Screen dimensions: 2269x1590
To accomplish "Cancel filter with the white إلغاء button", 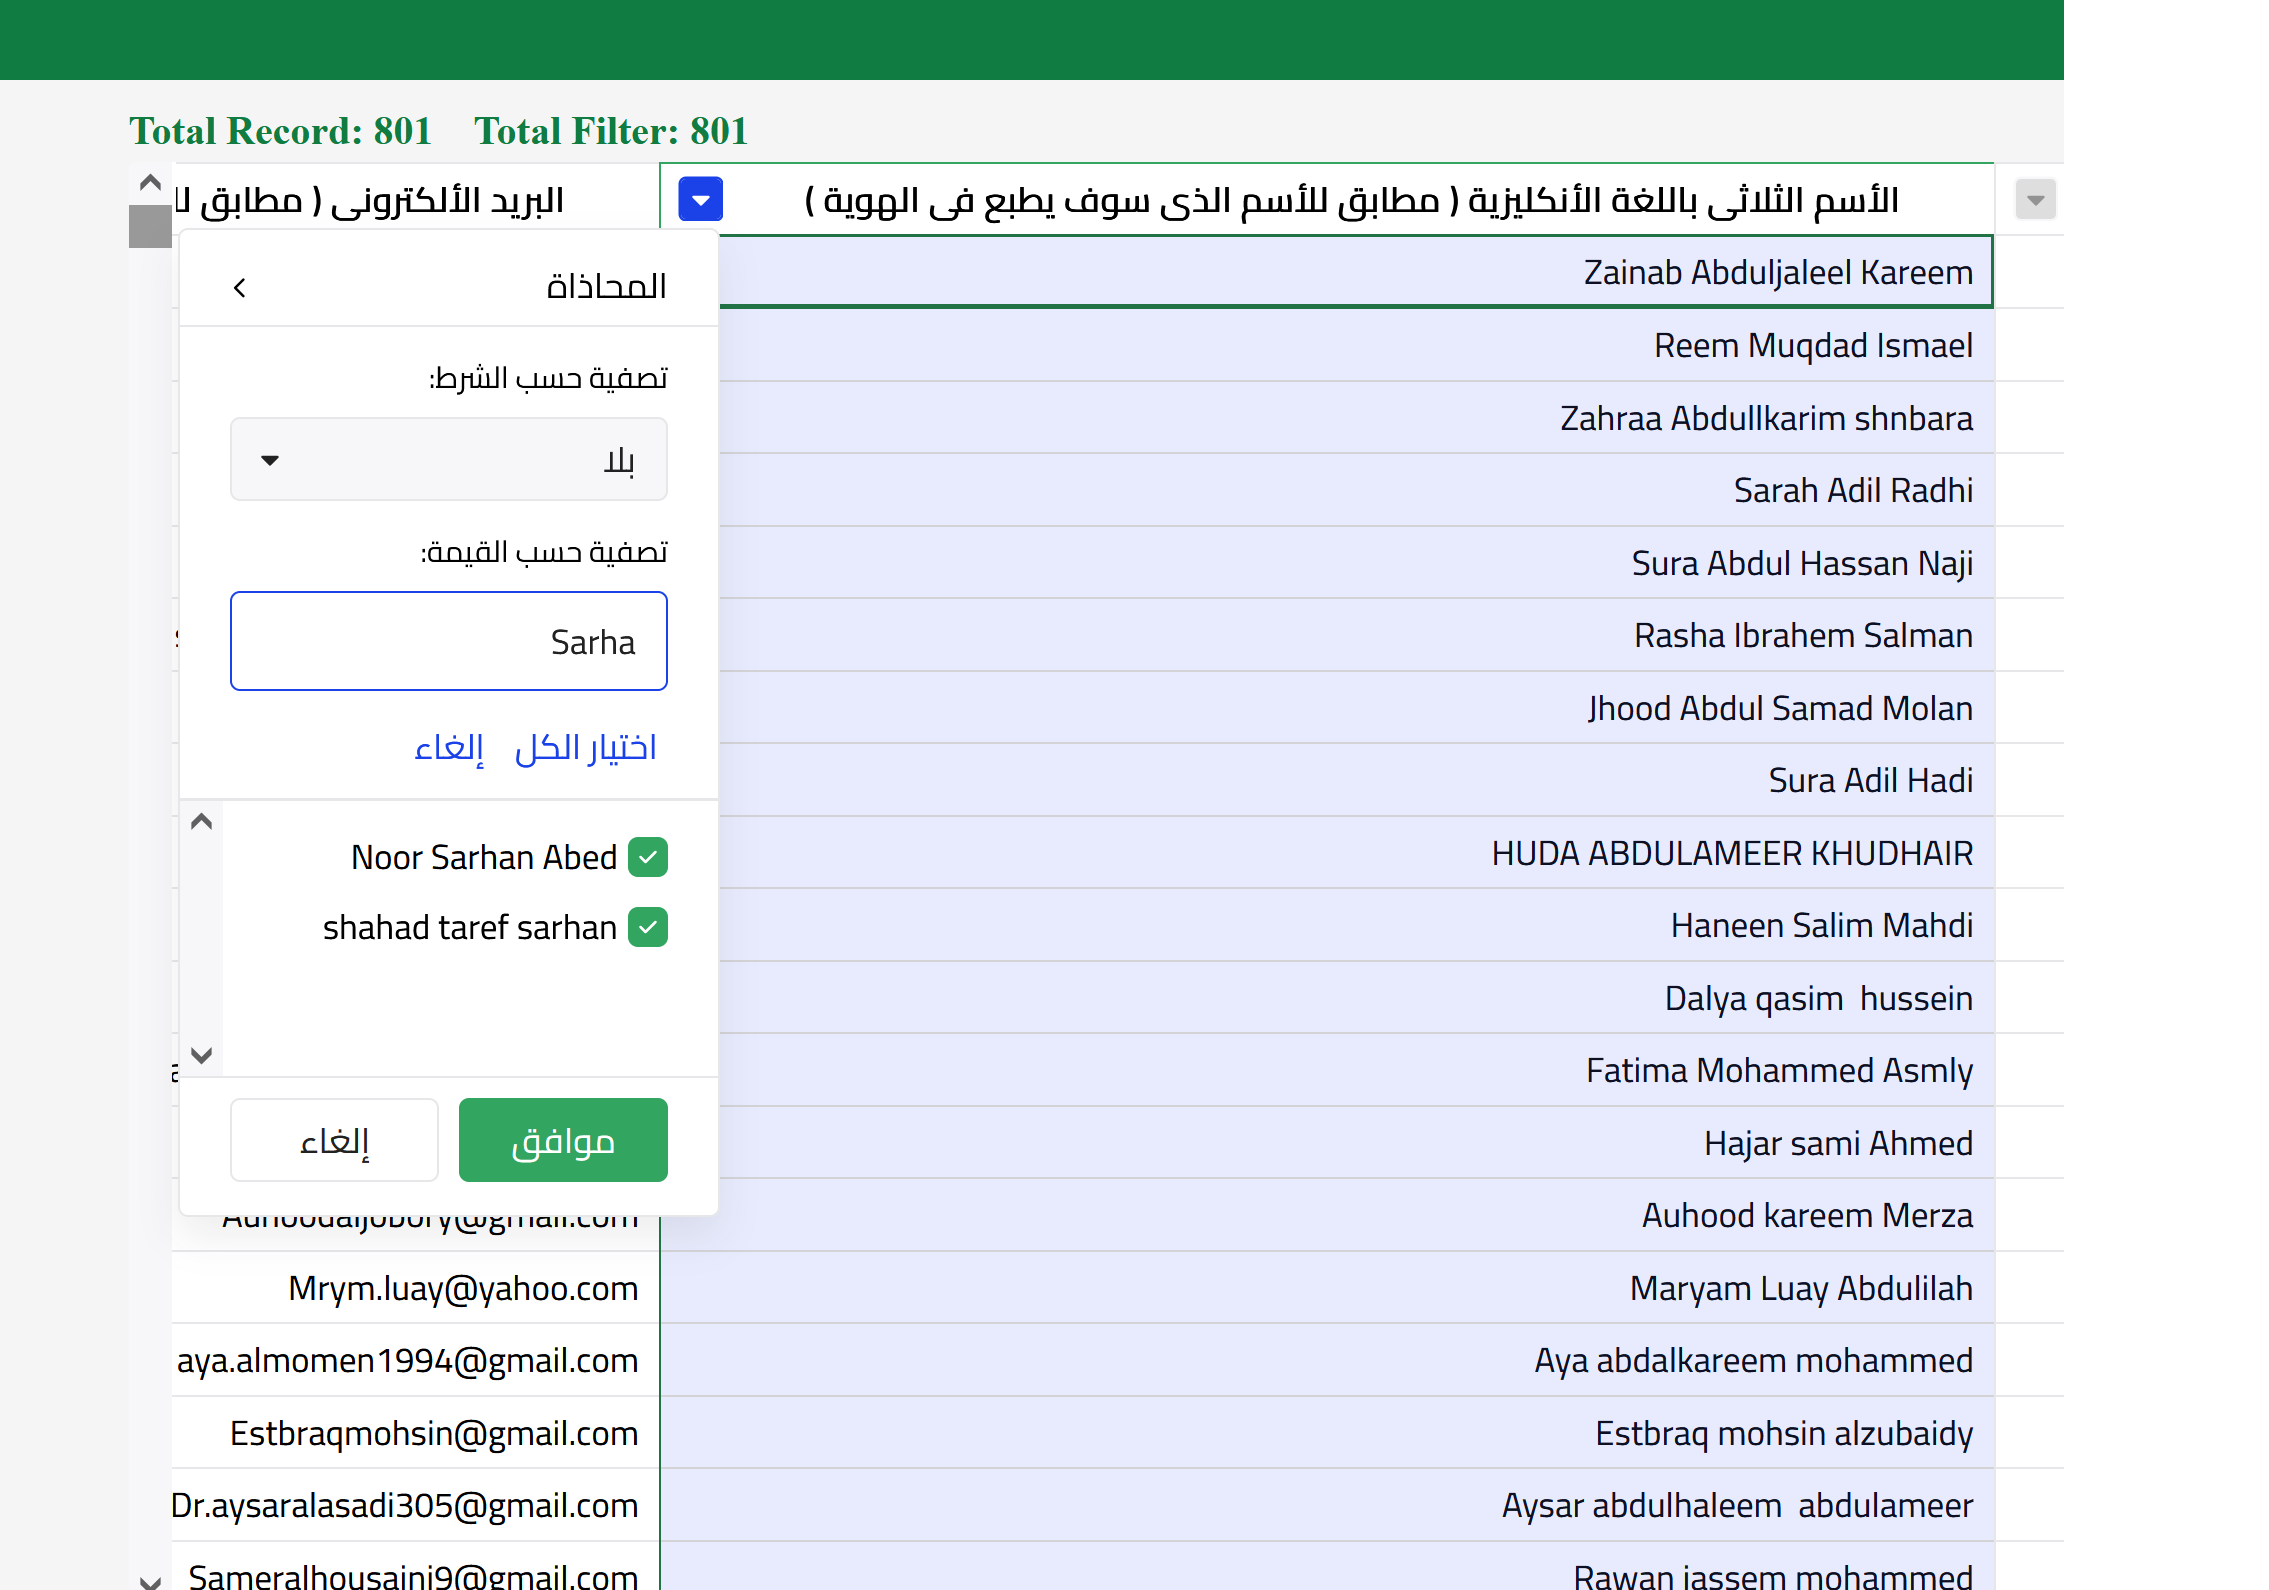I will (x=334, y=1140).
